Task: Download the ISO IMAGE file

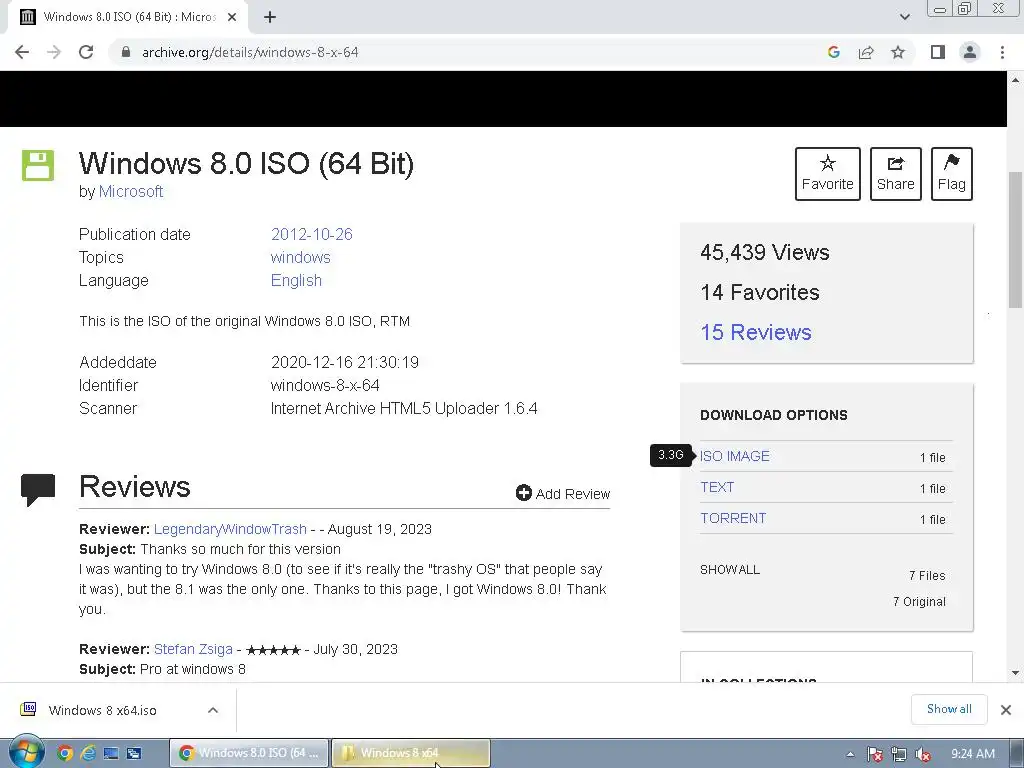Action: [735, 456]
